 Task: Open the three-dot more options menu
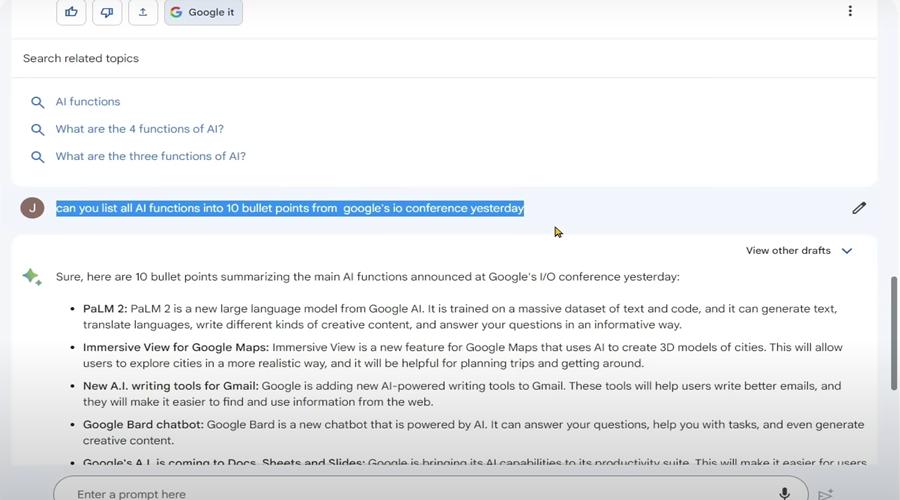coord(850,11)
